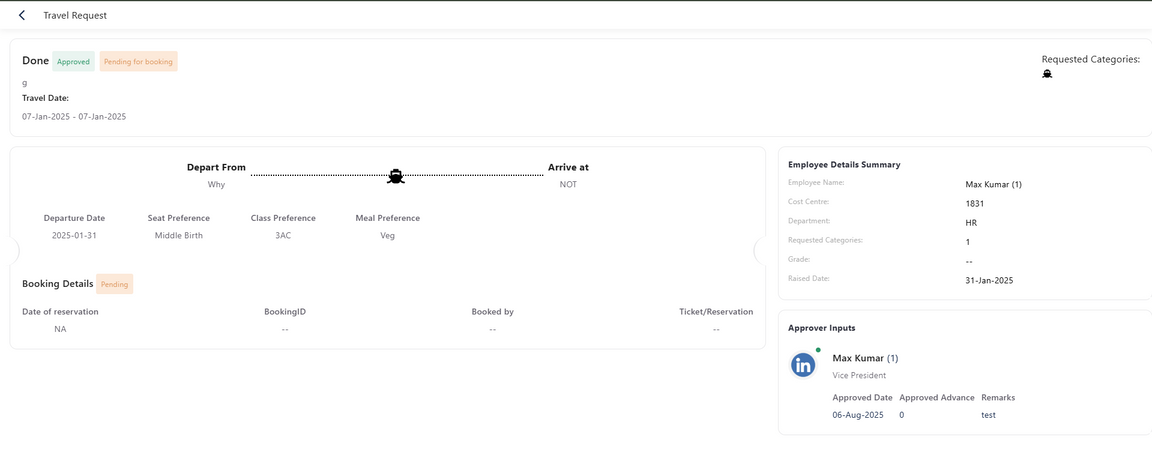
Task: Click the green online status dot on avatar
Action: point(818,350)
